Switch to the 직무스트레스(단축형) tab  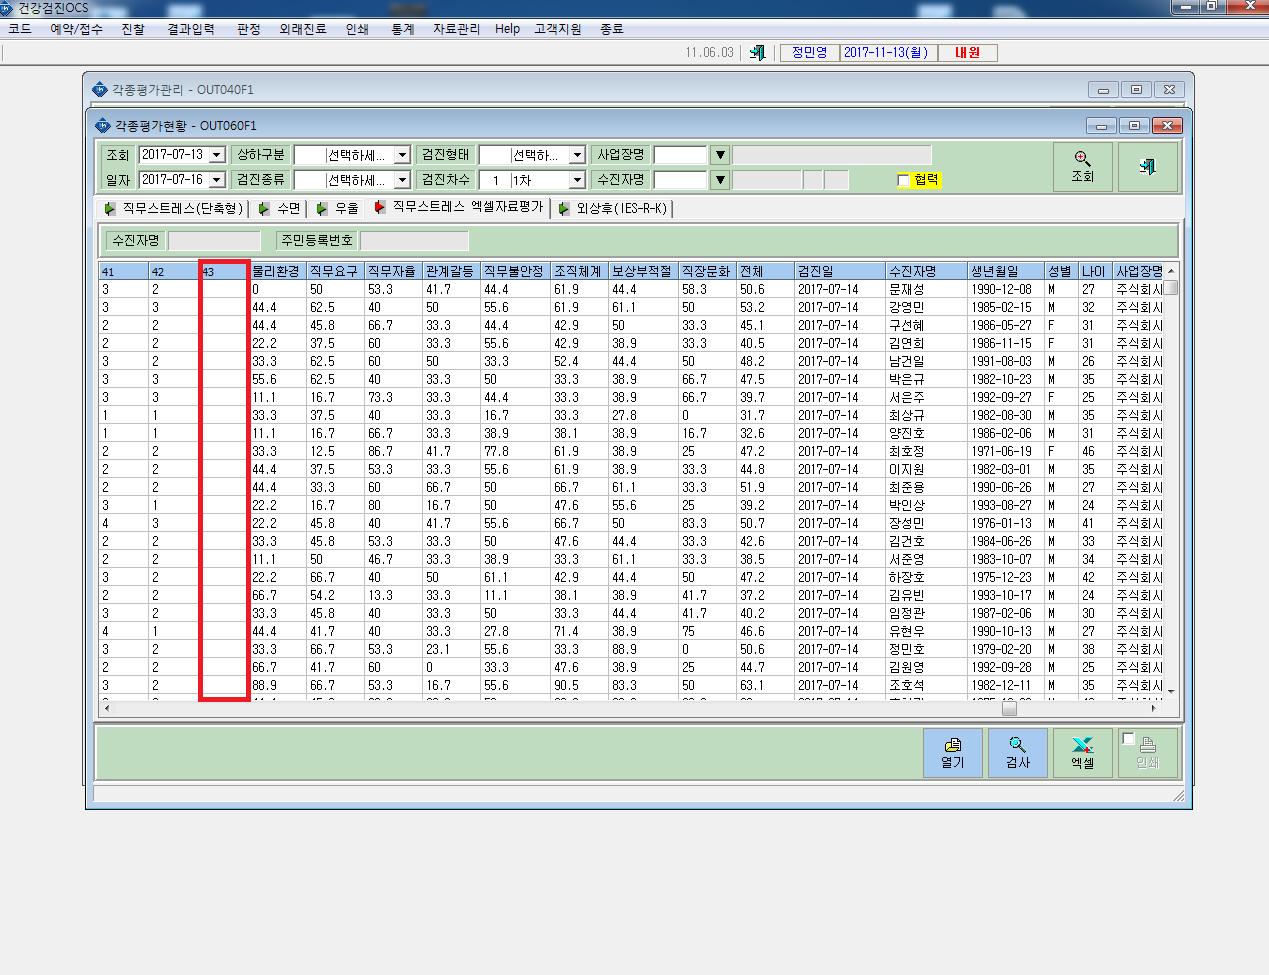click(x=174, y=208)
